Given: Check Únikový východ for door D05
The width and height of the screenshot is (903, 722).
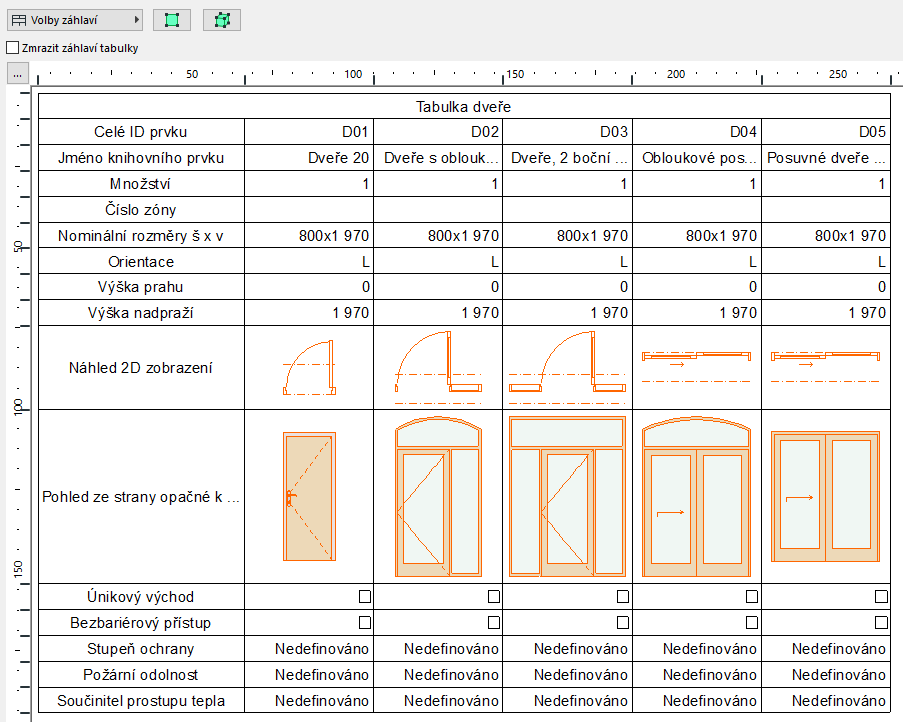Looking at the screenshot, I should 881,596.
